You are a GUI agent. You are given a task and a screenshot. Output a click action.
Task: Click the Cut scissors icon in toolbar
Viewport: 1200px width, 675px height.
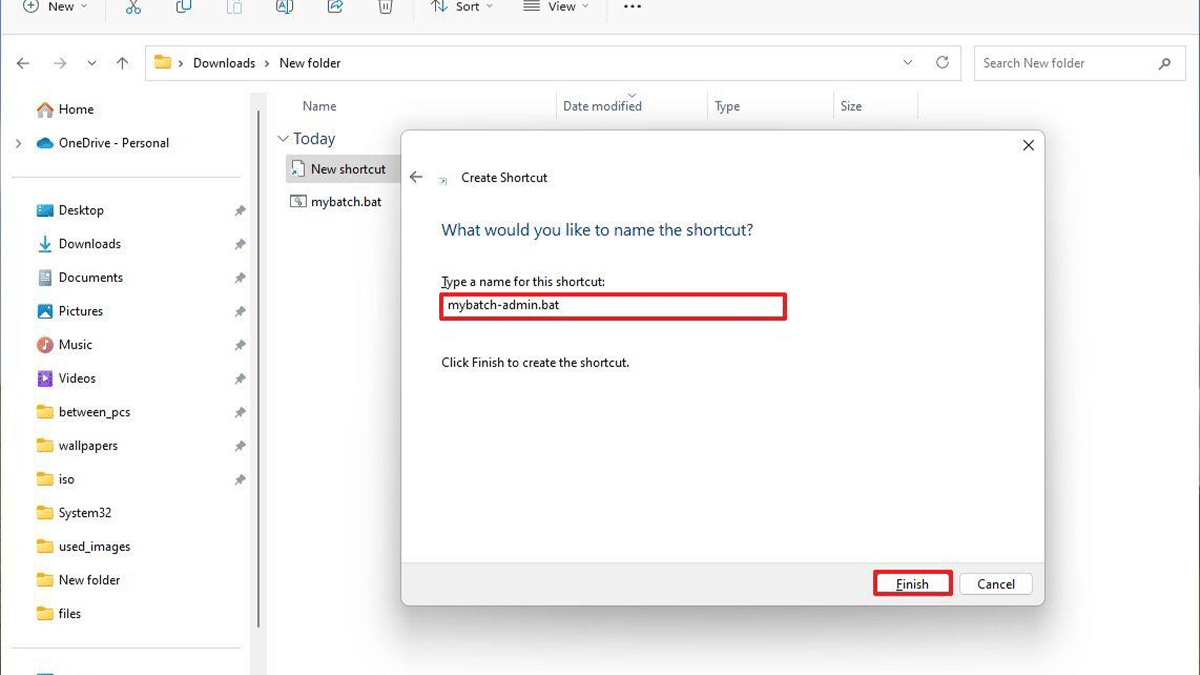133,7
